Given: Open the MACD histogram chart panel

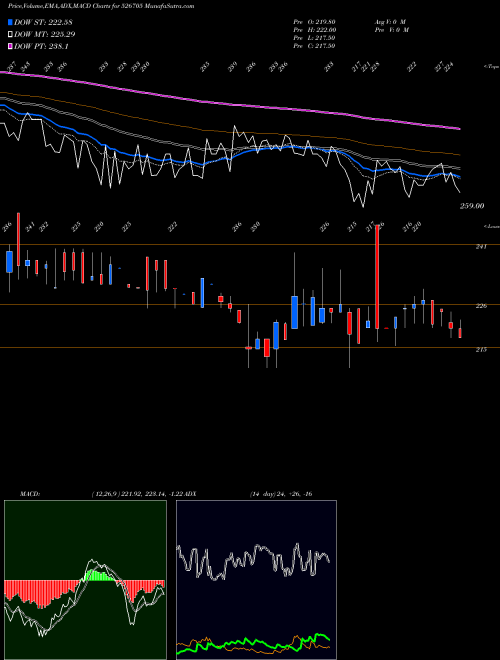Looking at the screenshot, I should click(x=85, y=580).
